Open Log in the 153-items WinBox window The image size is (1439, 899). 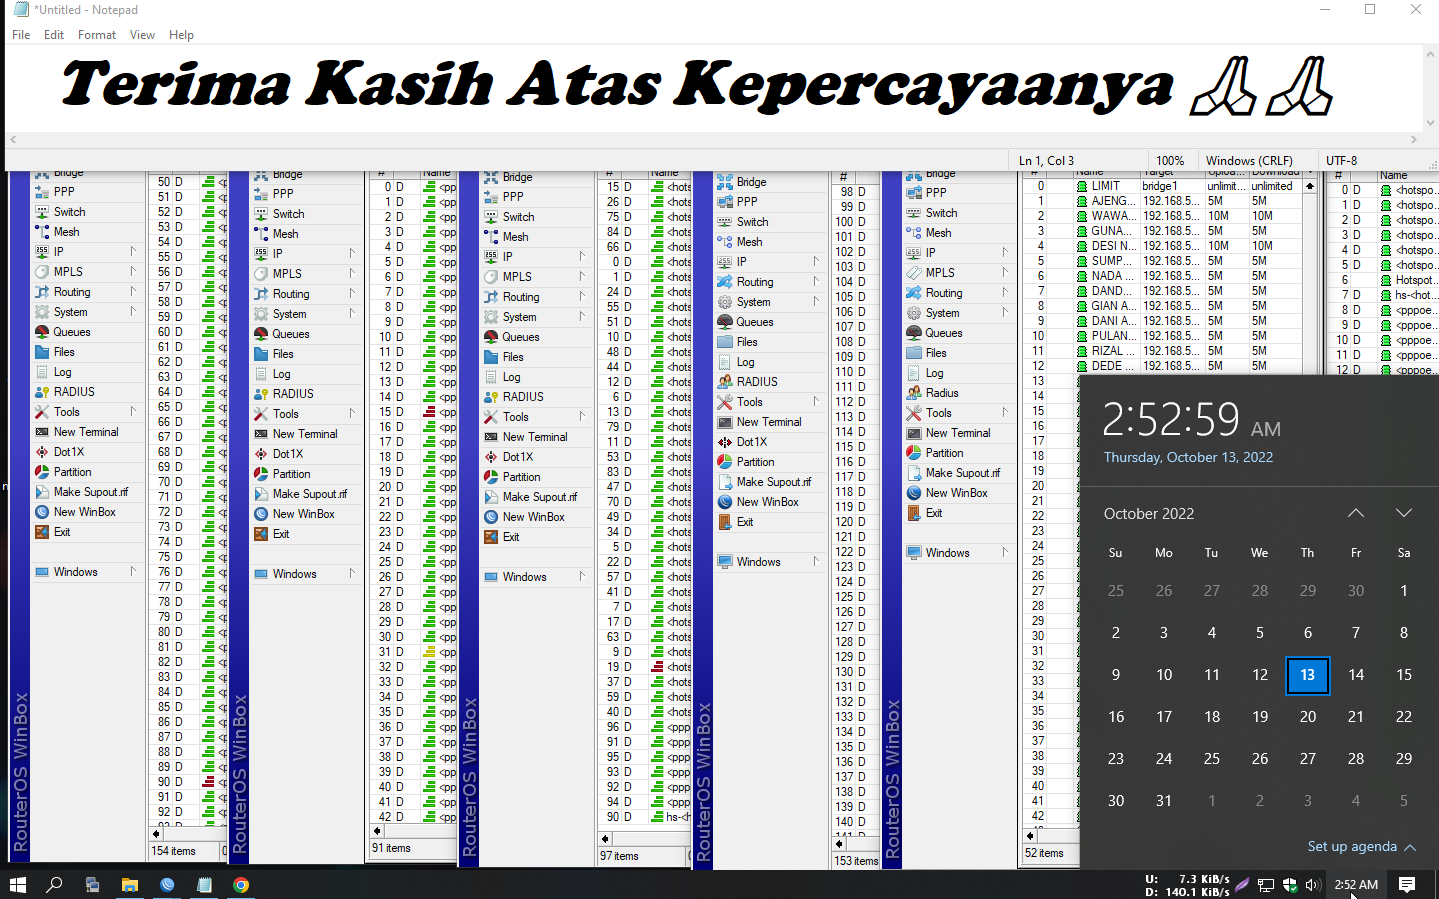click(x=746, y=362)
